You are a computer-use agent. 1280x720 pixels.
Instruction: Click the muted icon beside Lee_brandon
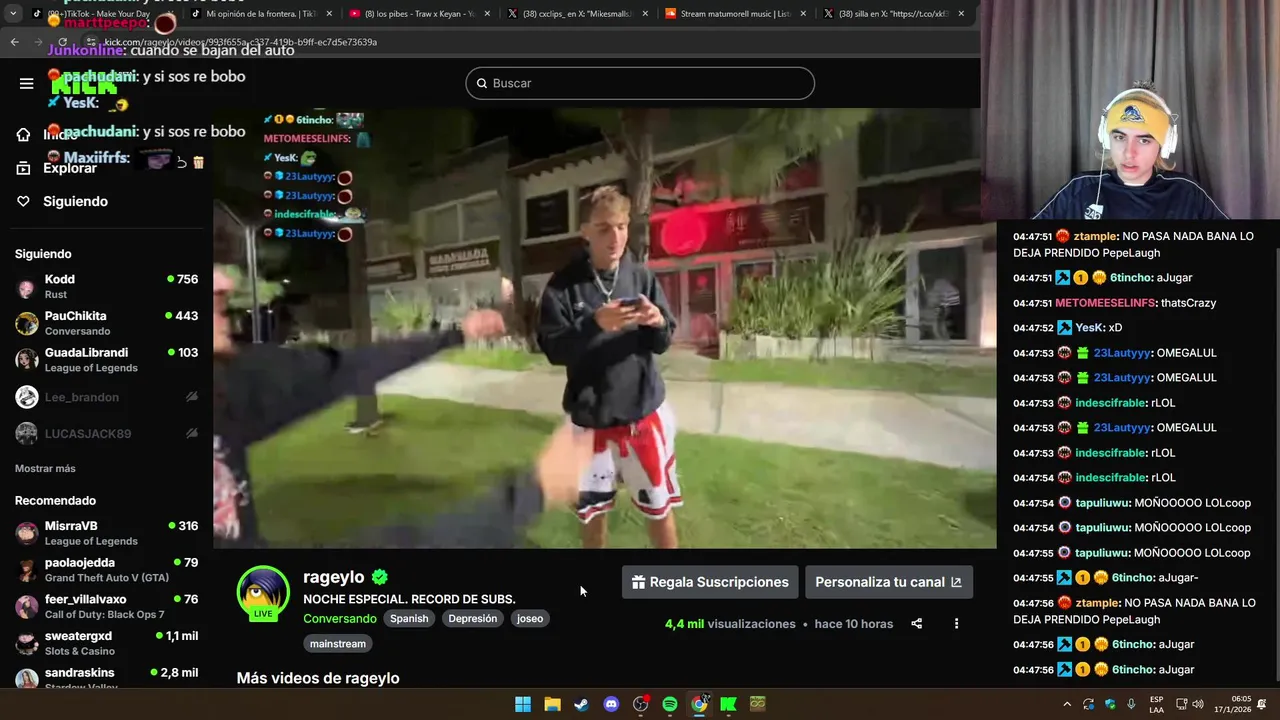click(x=192, y=397)
